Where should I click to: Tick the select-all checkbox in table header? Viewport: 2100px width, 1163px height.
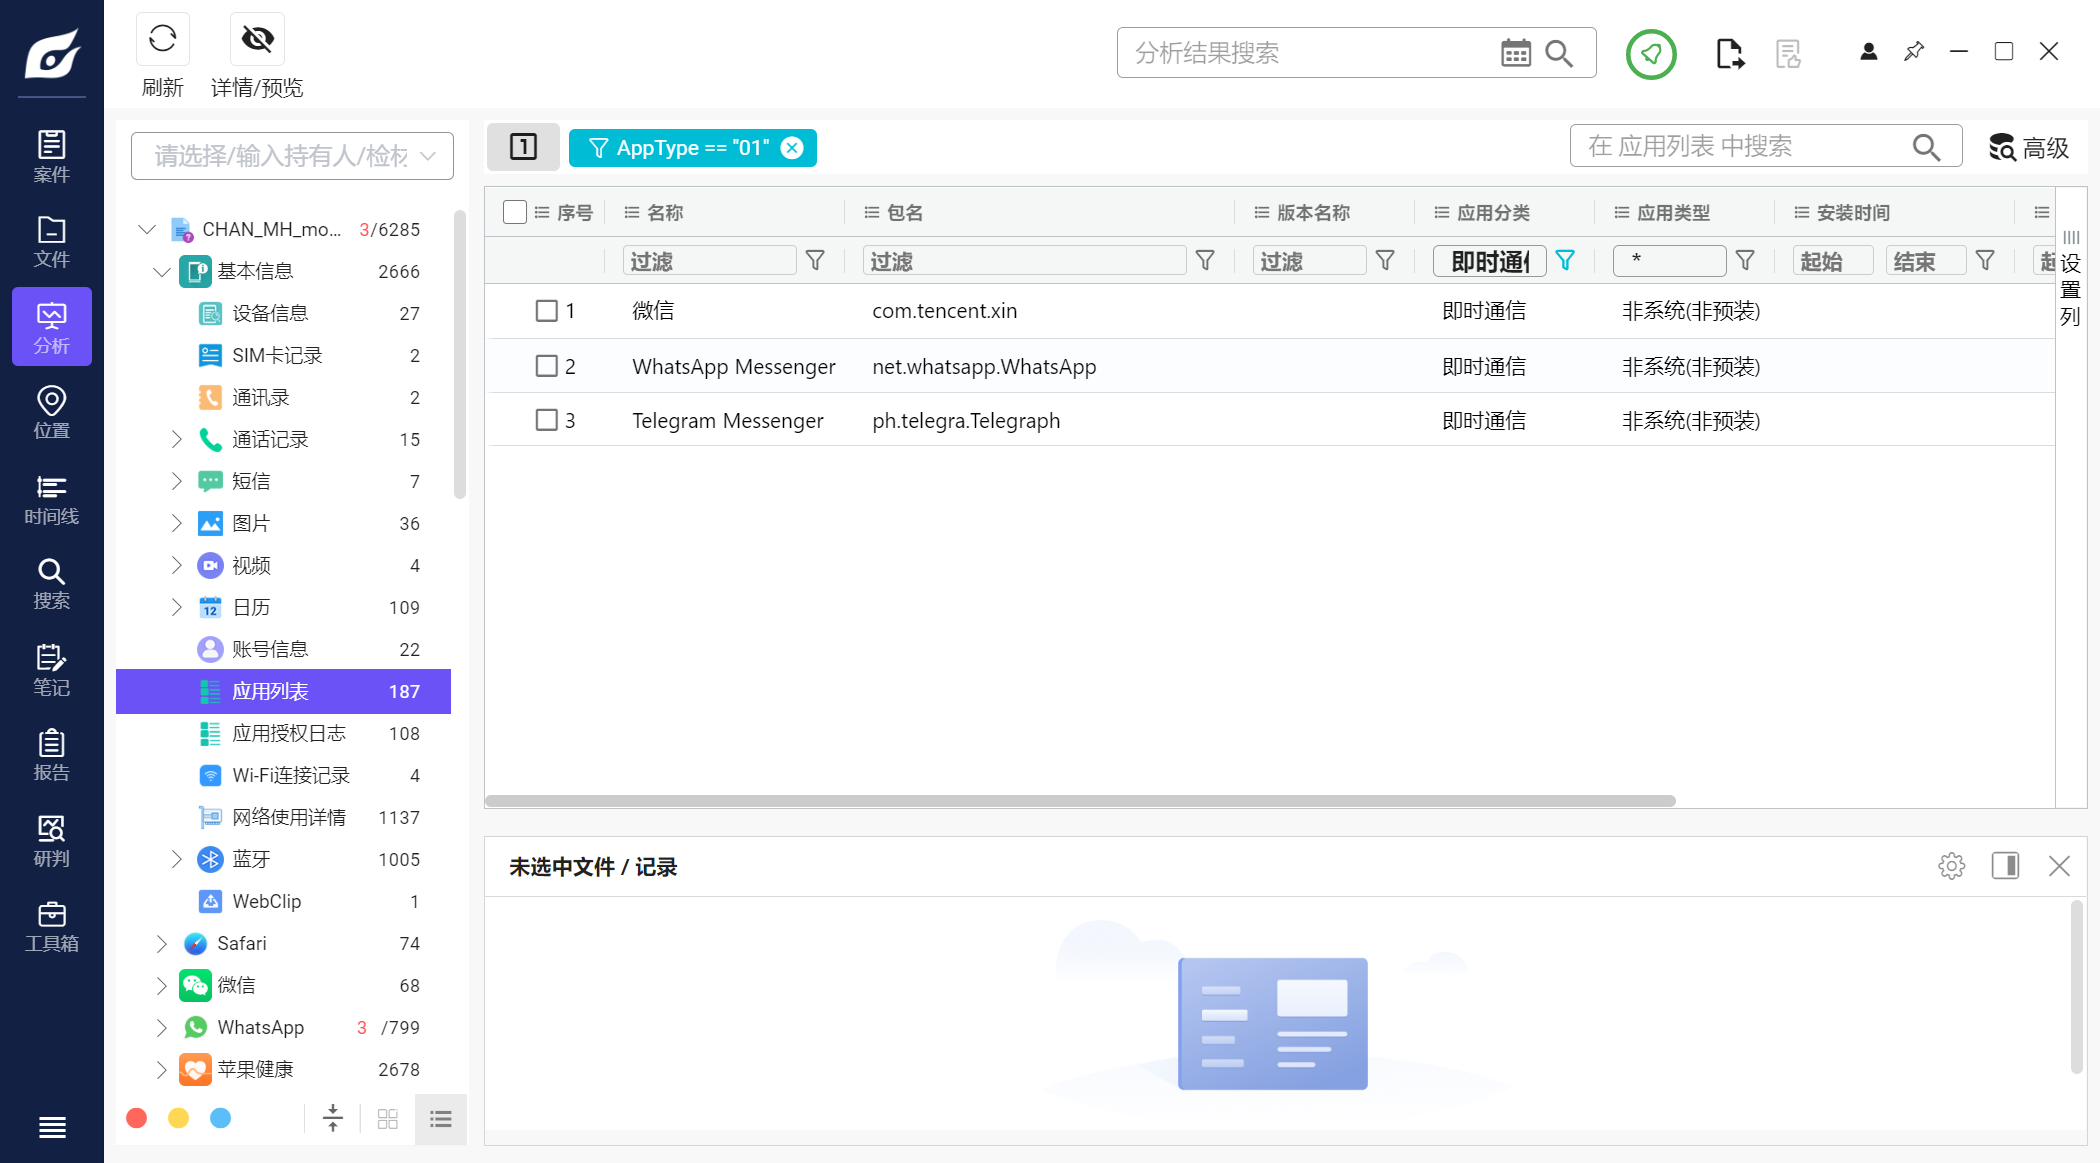tap(515, 212)
